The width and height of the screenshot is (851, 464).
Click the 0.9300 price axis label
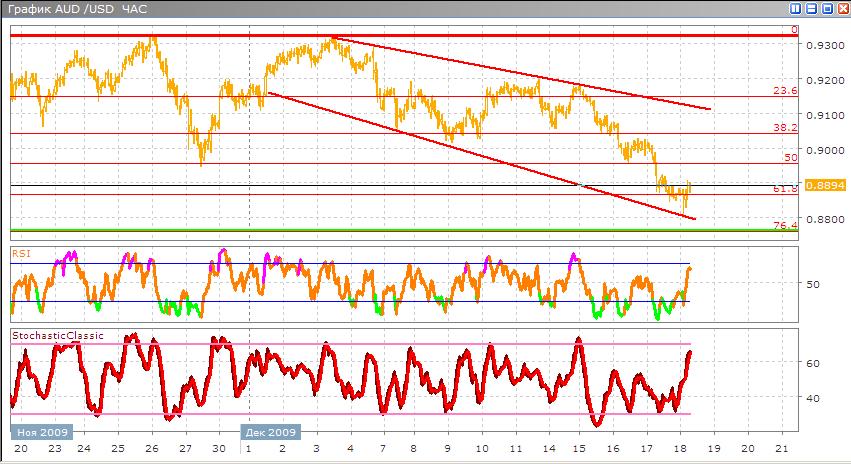[824, 46]
